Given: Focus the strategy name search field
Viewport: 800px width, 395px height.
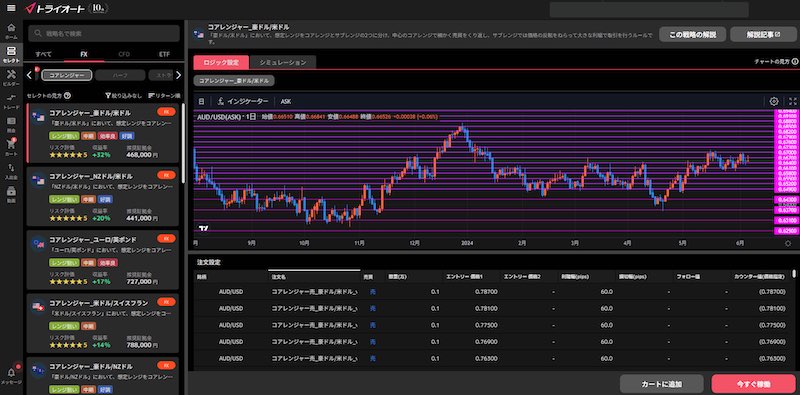Looking at the screenshot, I should (104, 34).
